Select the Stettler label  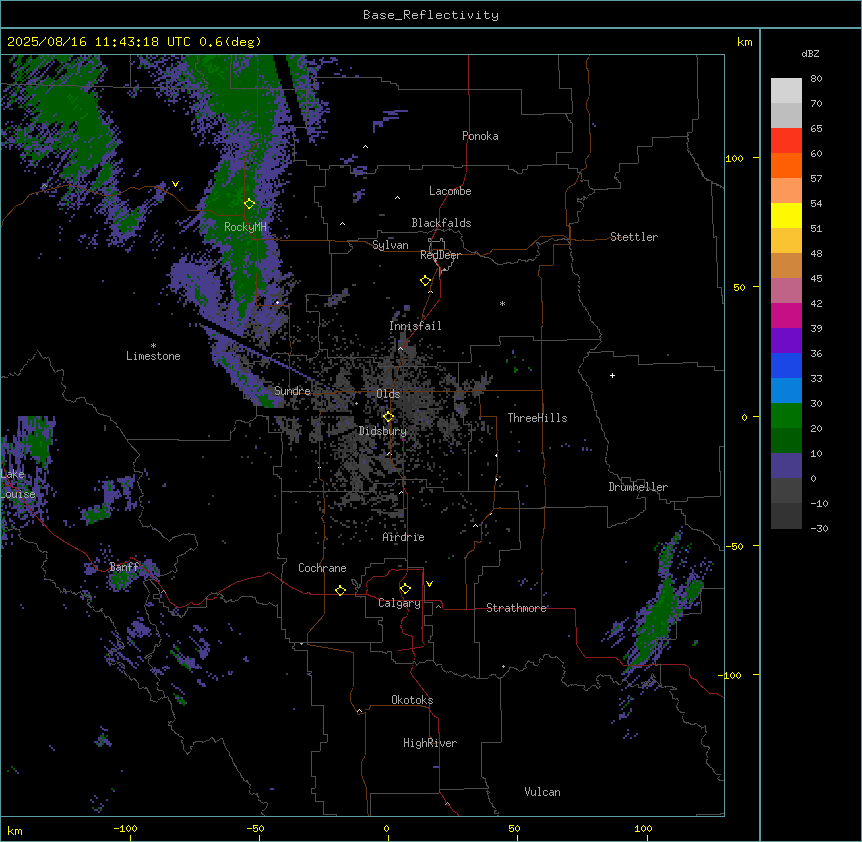coord(634,237)
